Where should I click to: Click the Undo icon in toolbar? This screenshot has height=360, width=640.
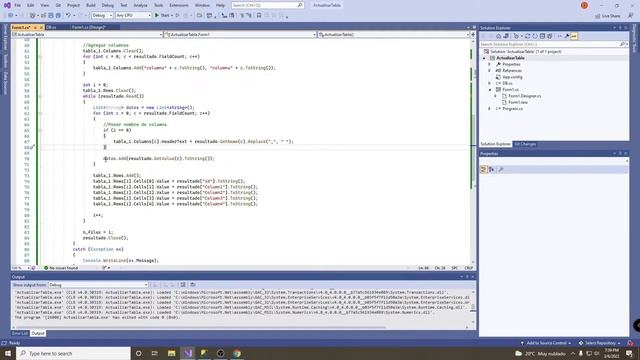68,16
